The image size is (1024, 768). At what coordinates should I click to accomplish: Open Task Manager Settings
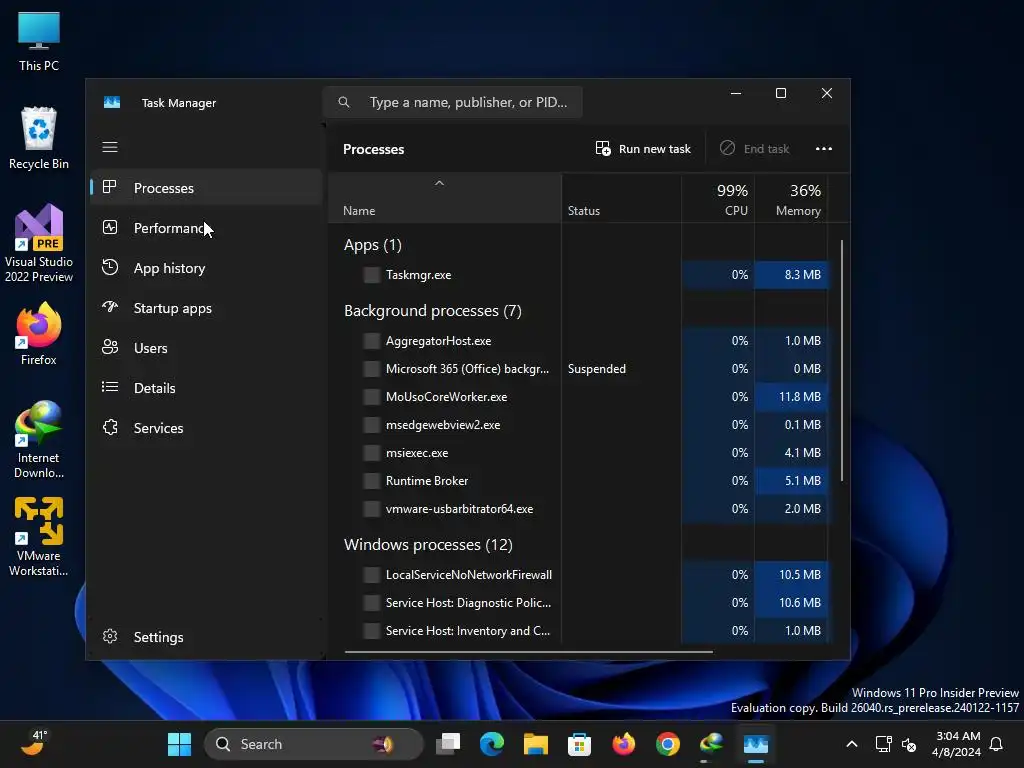coord(206,637)
